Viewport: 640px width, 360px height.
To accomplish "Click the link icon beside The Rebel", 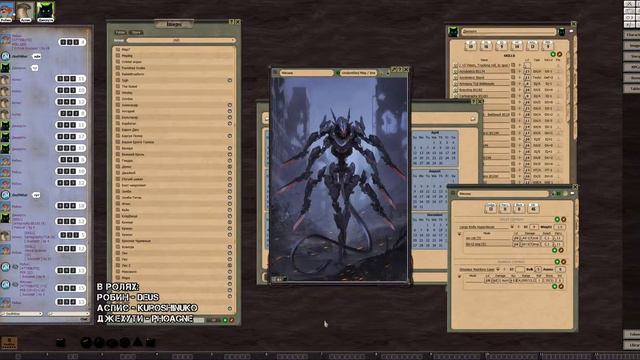I will 118,87.
